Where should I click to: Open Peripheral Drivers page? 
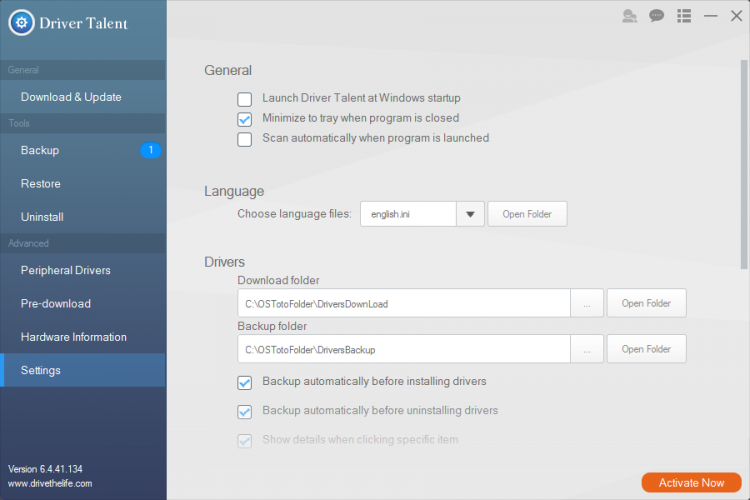(83, 270)
